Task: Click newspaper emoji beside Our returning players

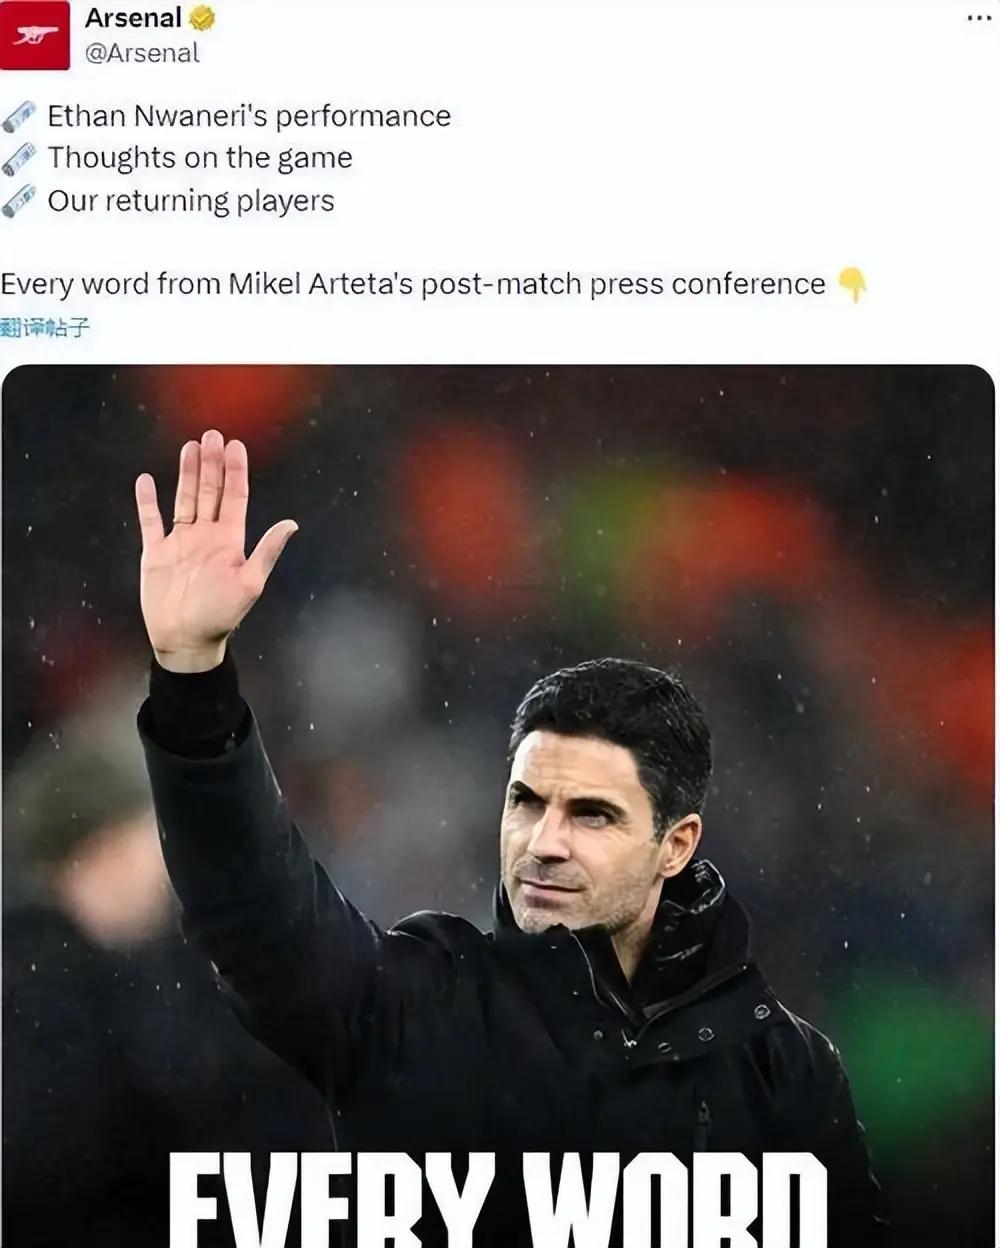Action: [x=19, y=201]
